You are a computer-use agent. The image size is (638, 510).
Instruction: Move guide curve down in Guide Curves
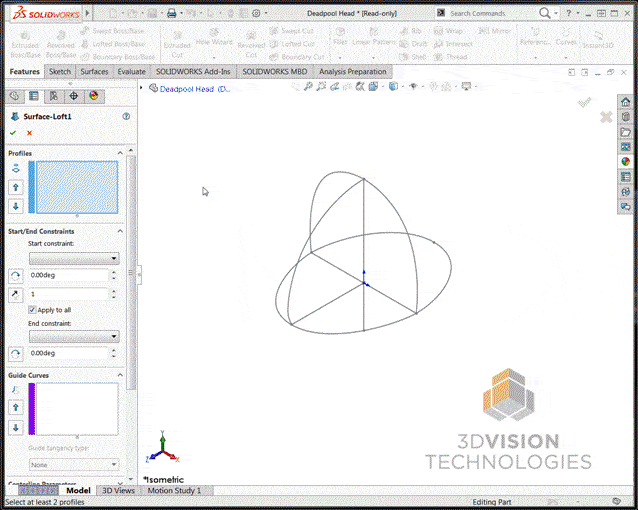(x=16, y=427)
